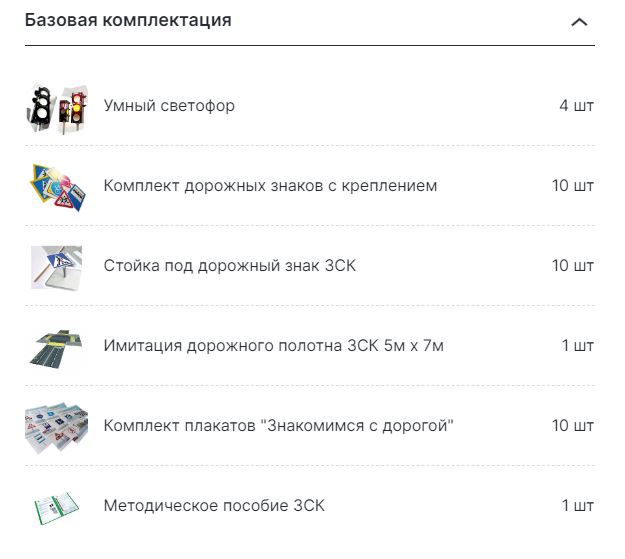Click 10 шт quantity beside sign stand

click(573, 265)
